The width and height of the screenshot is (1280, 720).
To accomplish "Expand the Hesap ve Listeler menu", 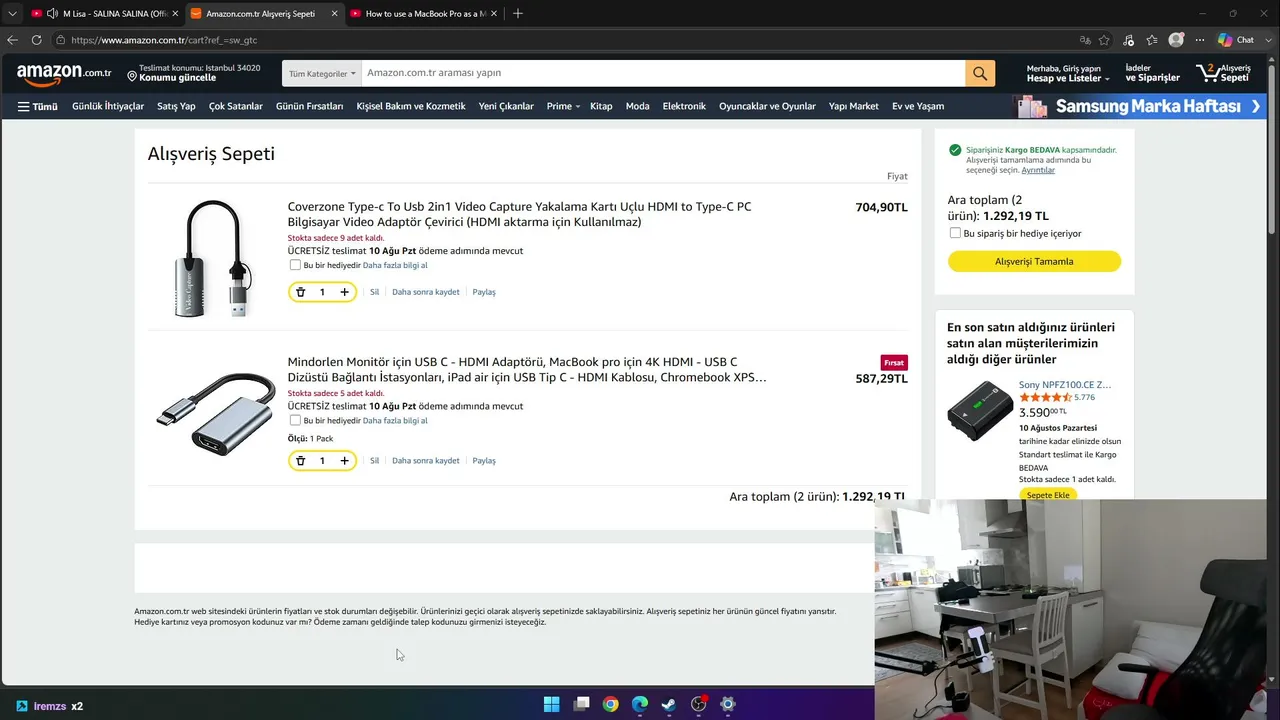I will tap(1068, 73).
